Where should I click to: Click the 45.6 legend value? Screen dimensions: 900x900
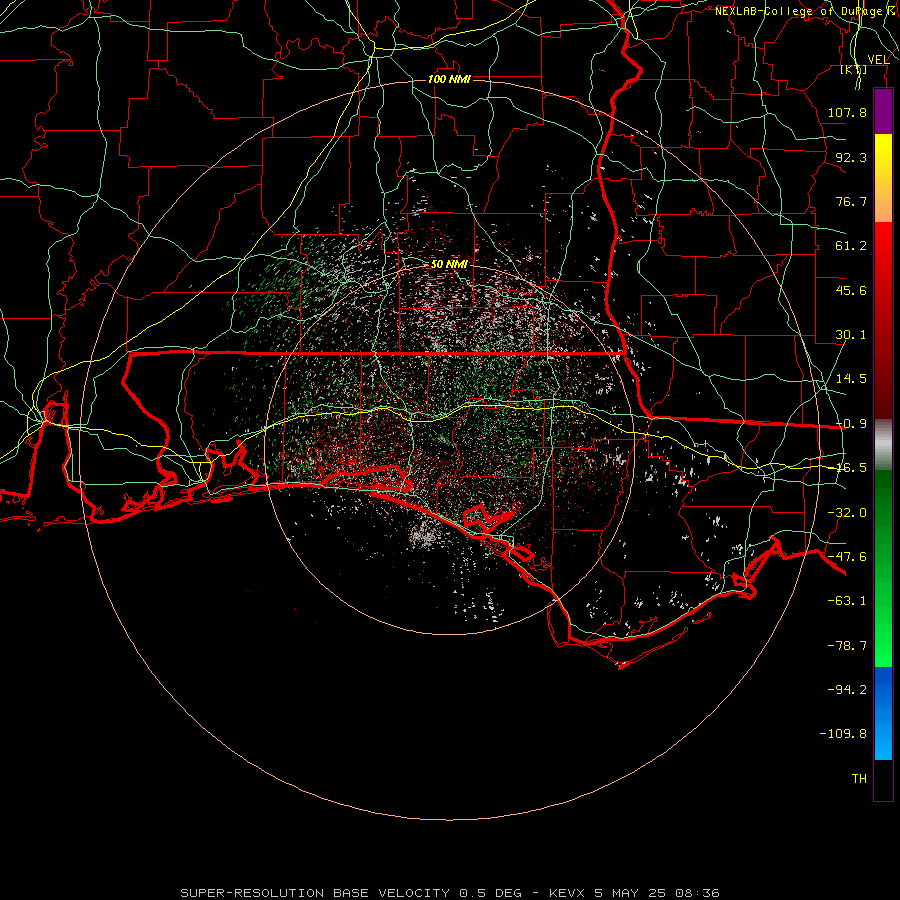click(x=851, y=290)
